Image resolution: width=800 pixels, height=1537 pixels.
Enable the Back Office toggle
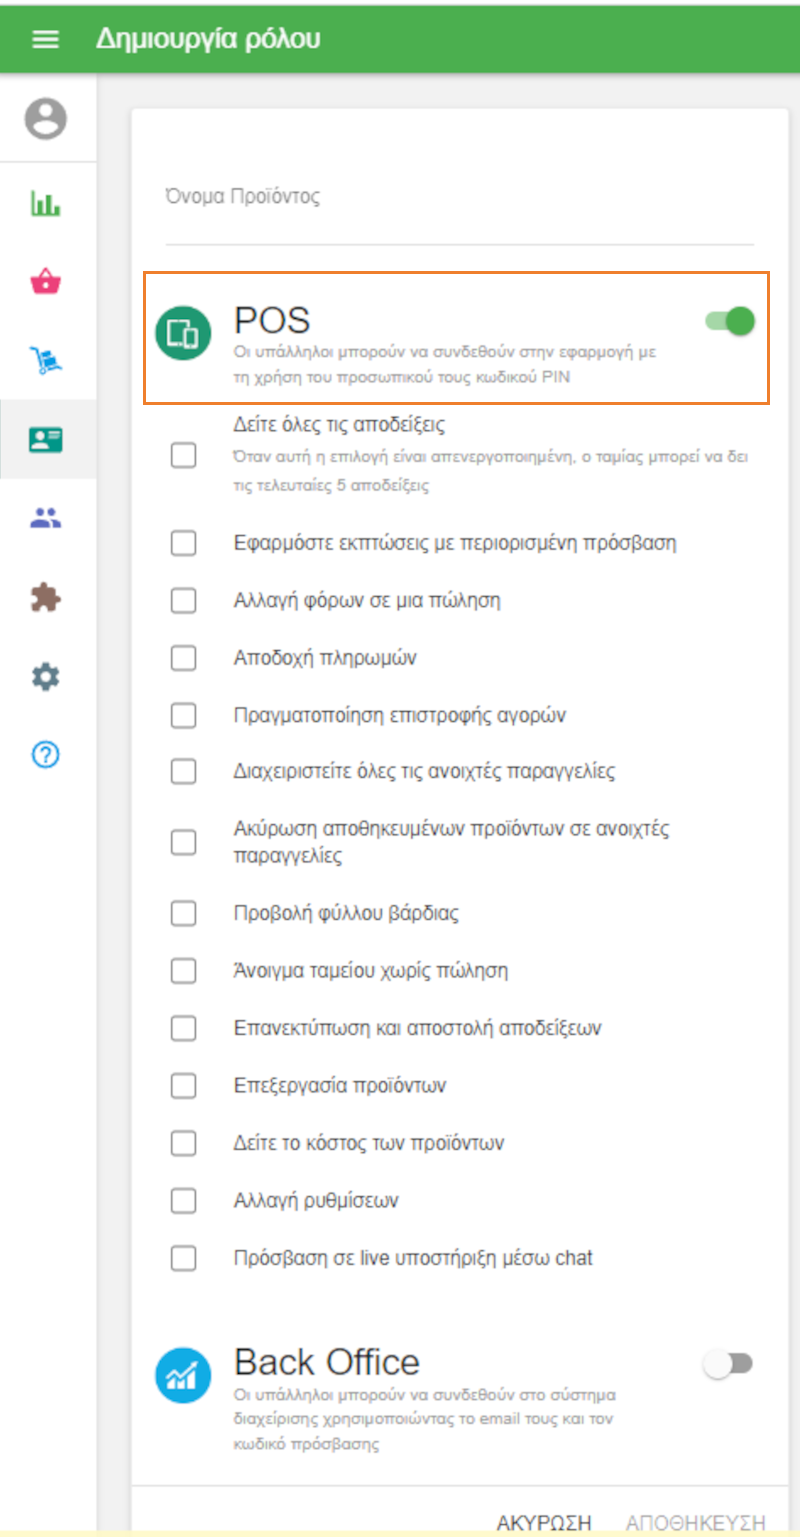(x=729, y=1362)
